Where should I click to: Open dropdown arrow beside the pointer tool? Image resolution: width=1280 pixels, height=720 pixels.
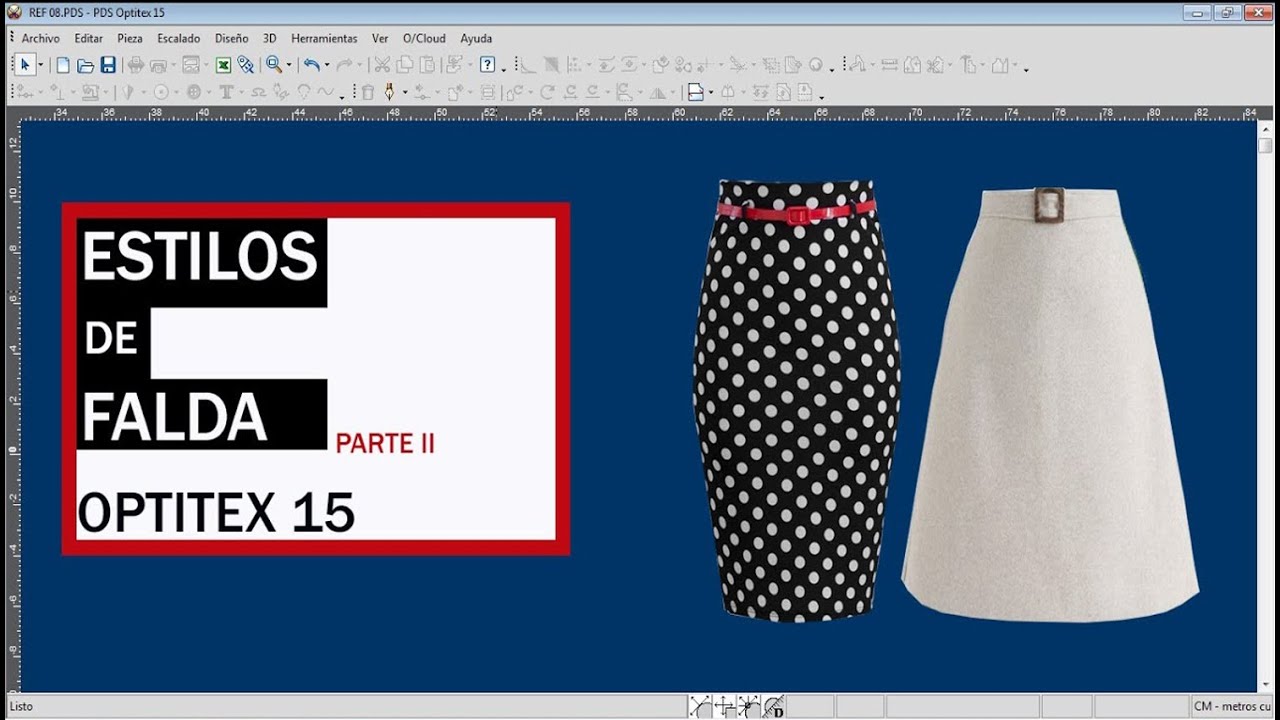[41, 65]
